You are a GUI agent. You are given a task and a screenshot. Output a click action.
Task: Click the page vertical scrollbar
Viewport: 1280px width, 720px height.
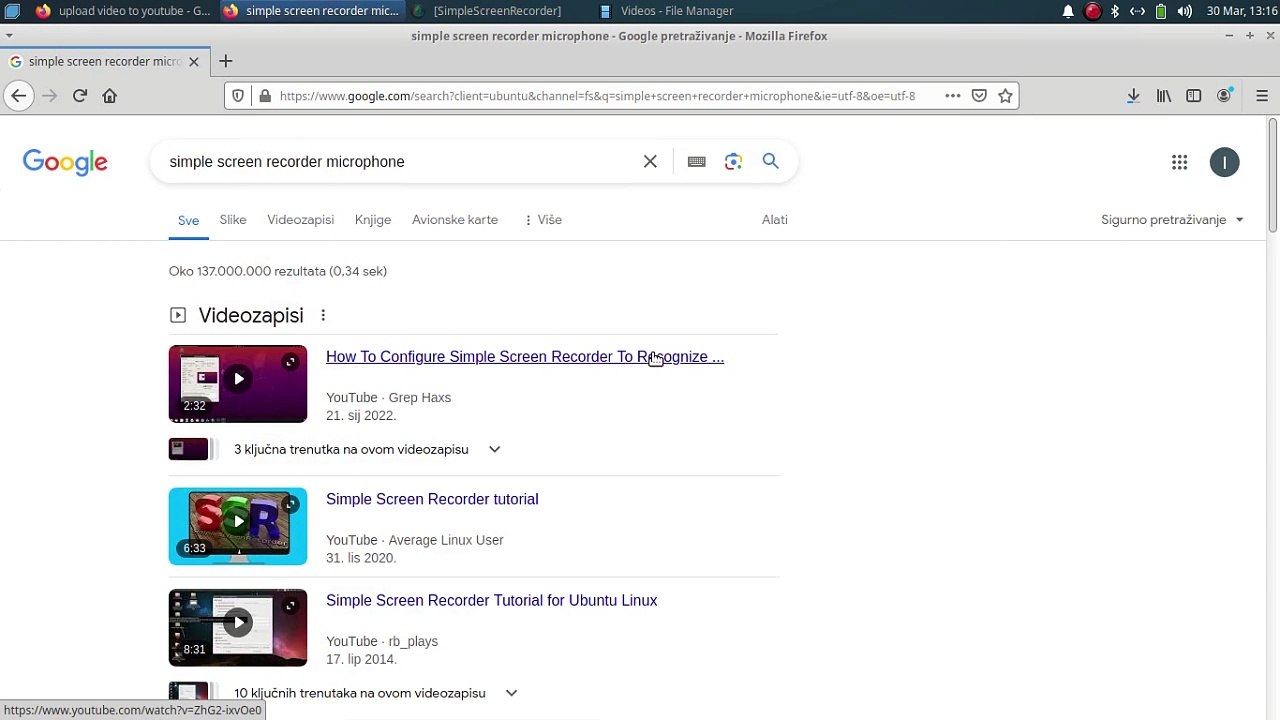[1273, 176]
